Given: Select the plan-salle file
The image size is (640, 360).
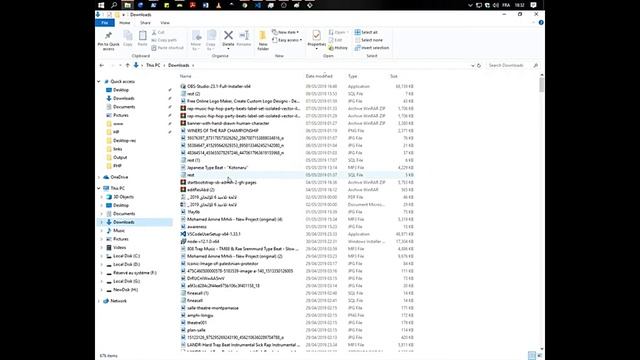Looking at the screenshot, I should (196, 330).
